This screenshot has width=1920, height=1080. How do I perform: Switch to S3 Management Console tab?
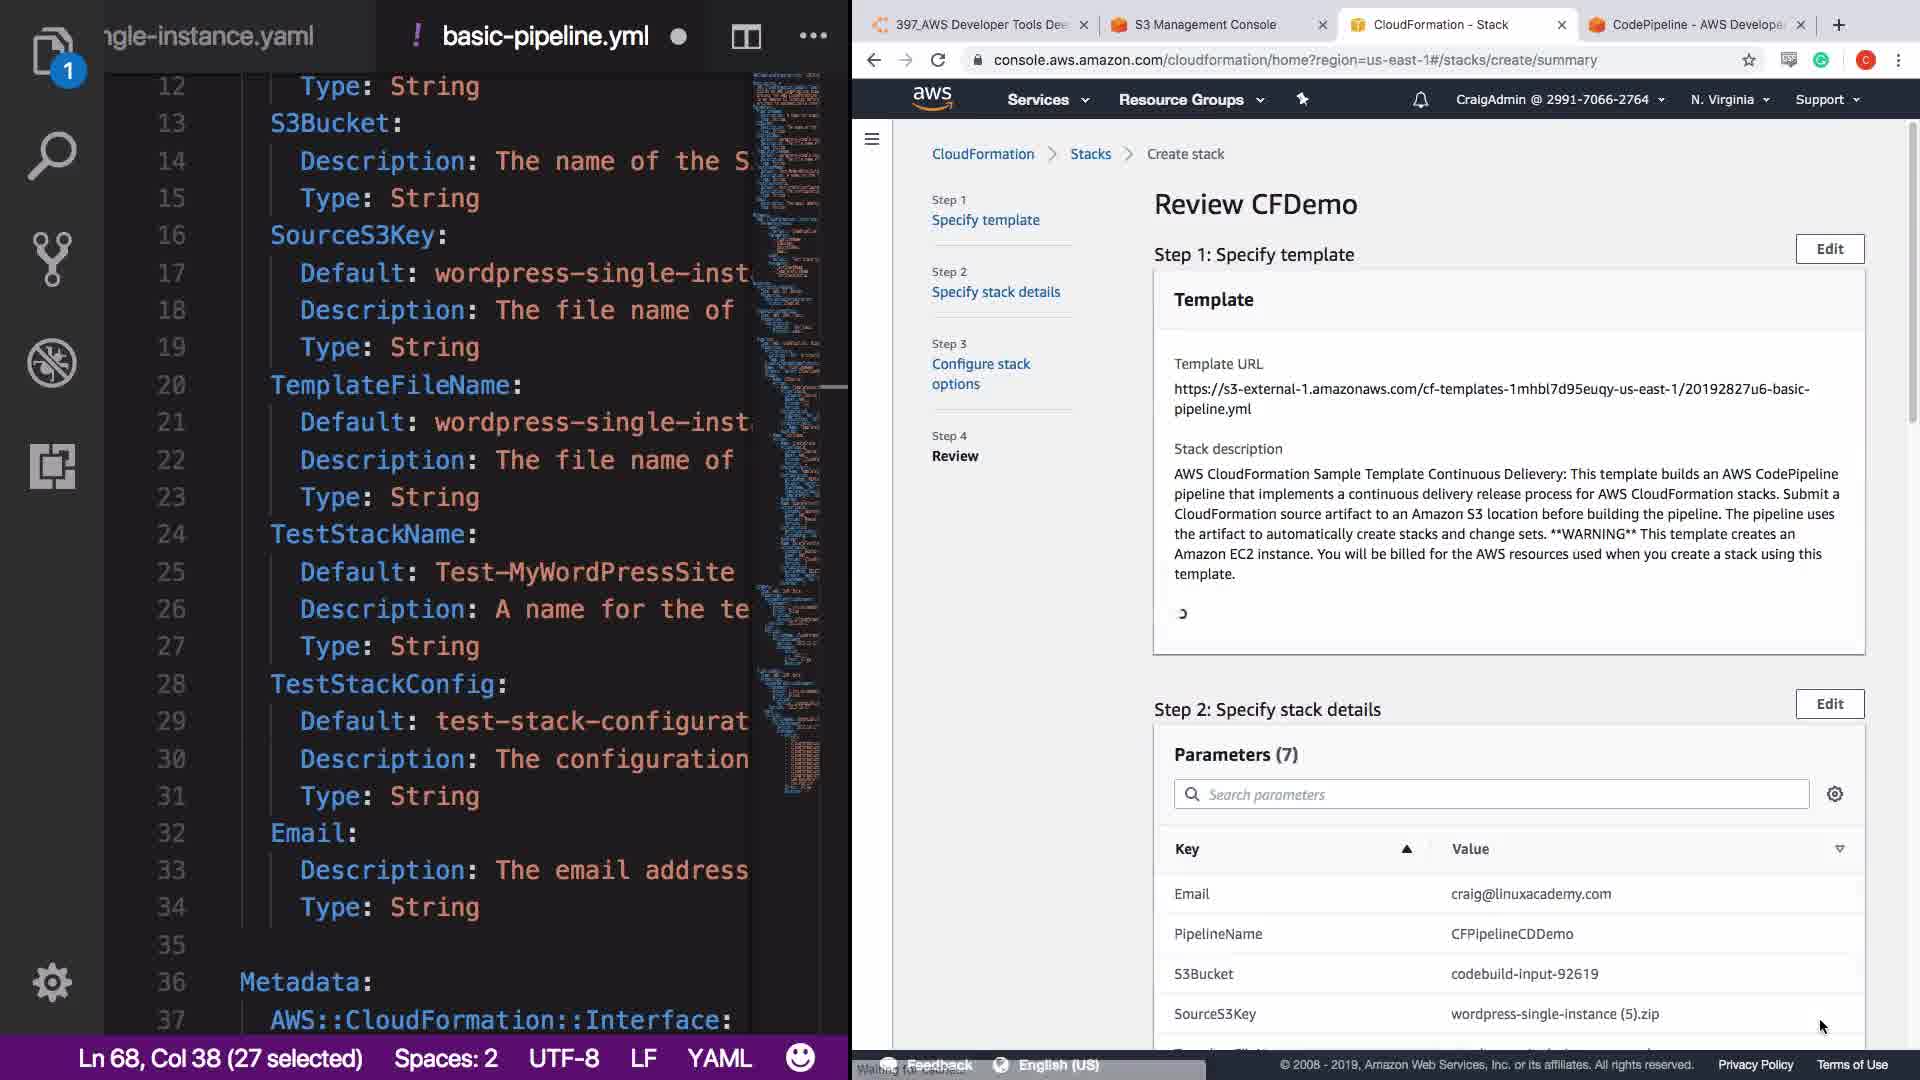(1205, 25)
